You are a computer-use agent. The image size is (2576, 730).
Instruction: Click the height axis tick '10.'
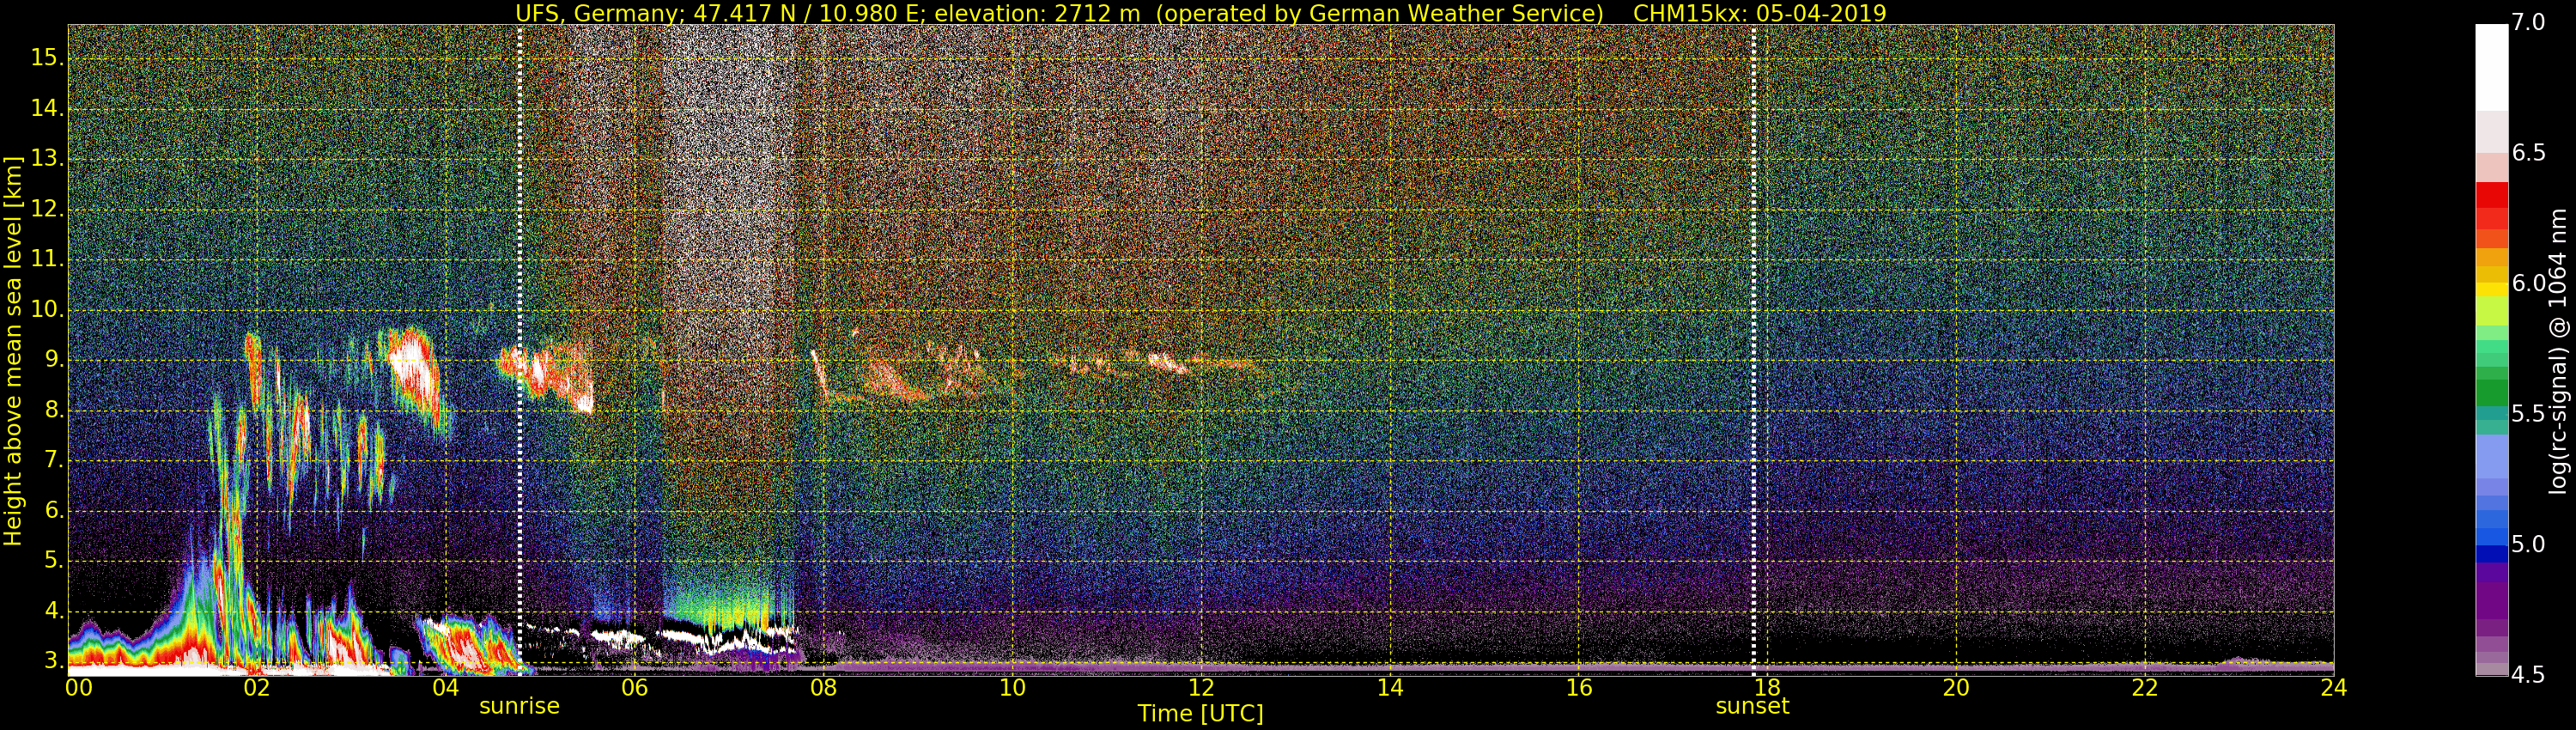[x=46, y=310]
